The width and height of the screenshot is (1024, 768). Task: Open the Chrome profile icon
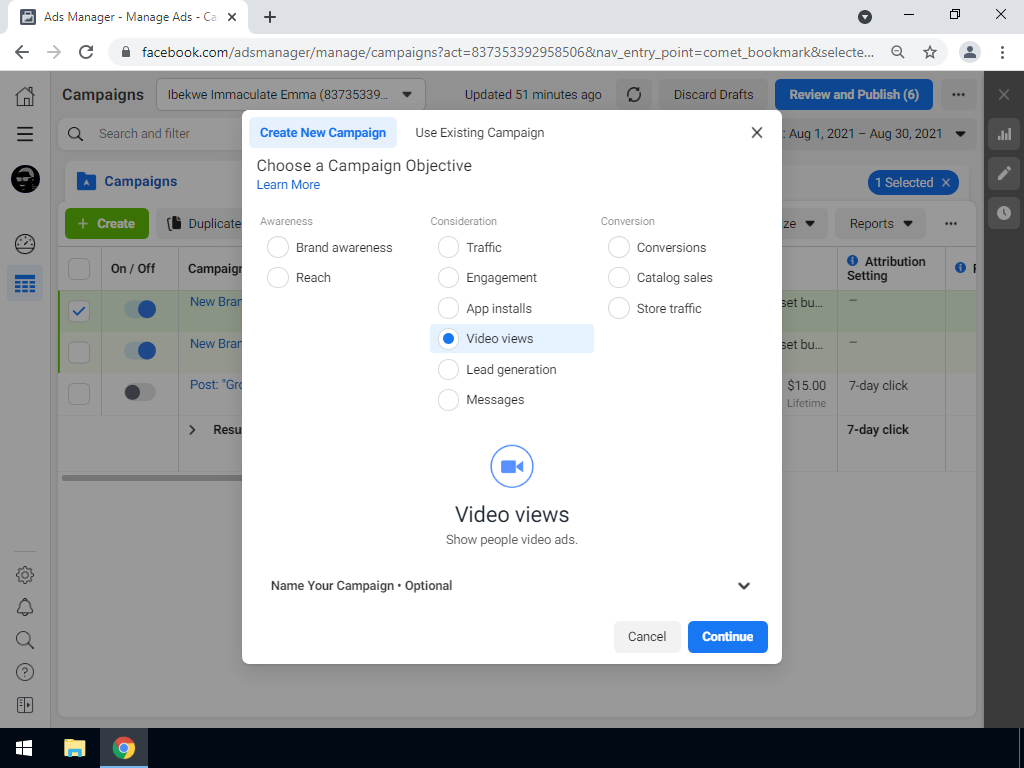click(970, 52)
